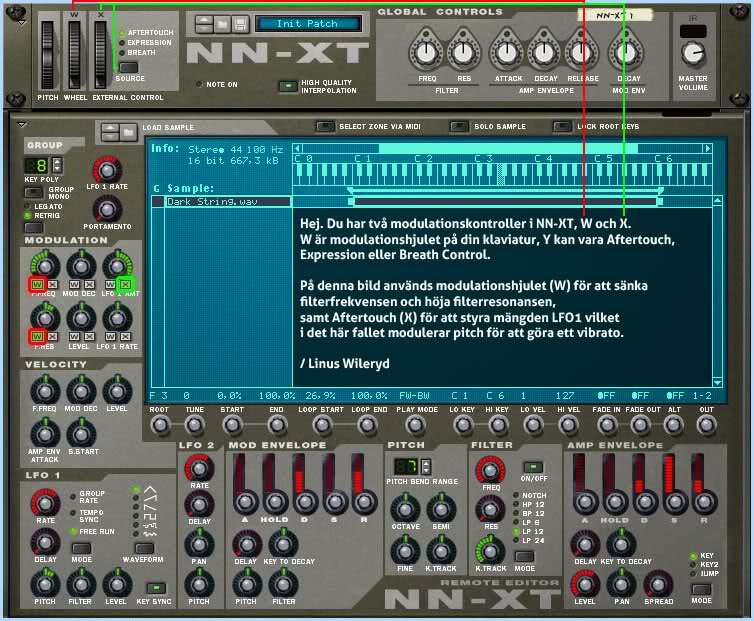Click the Legato/Retrig selector button
Viewport: 754px width, 621px height.
click(x=34, y=227)
